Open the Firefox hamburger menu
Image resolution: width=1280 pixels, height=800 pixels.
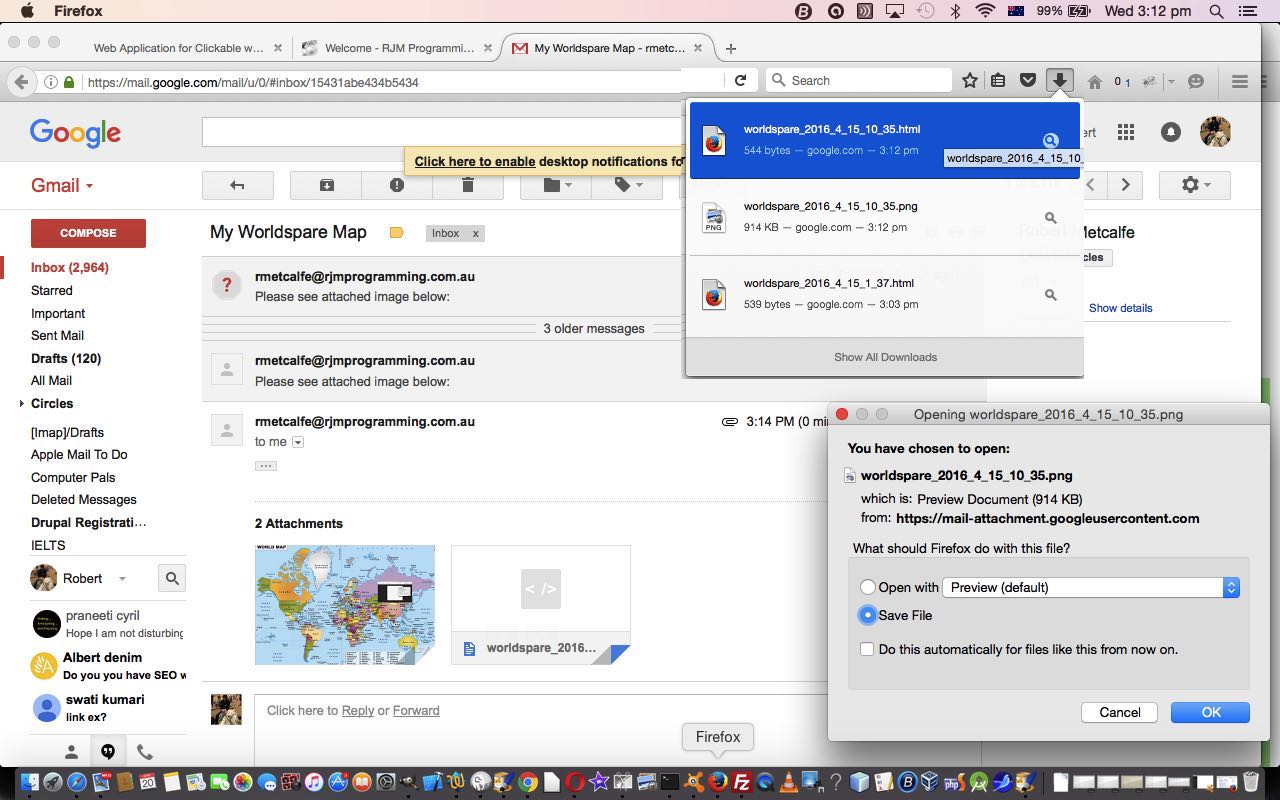(1240, 82)
